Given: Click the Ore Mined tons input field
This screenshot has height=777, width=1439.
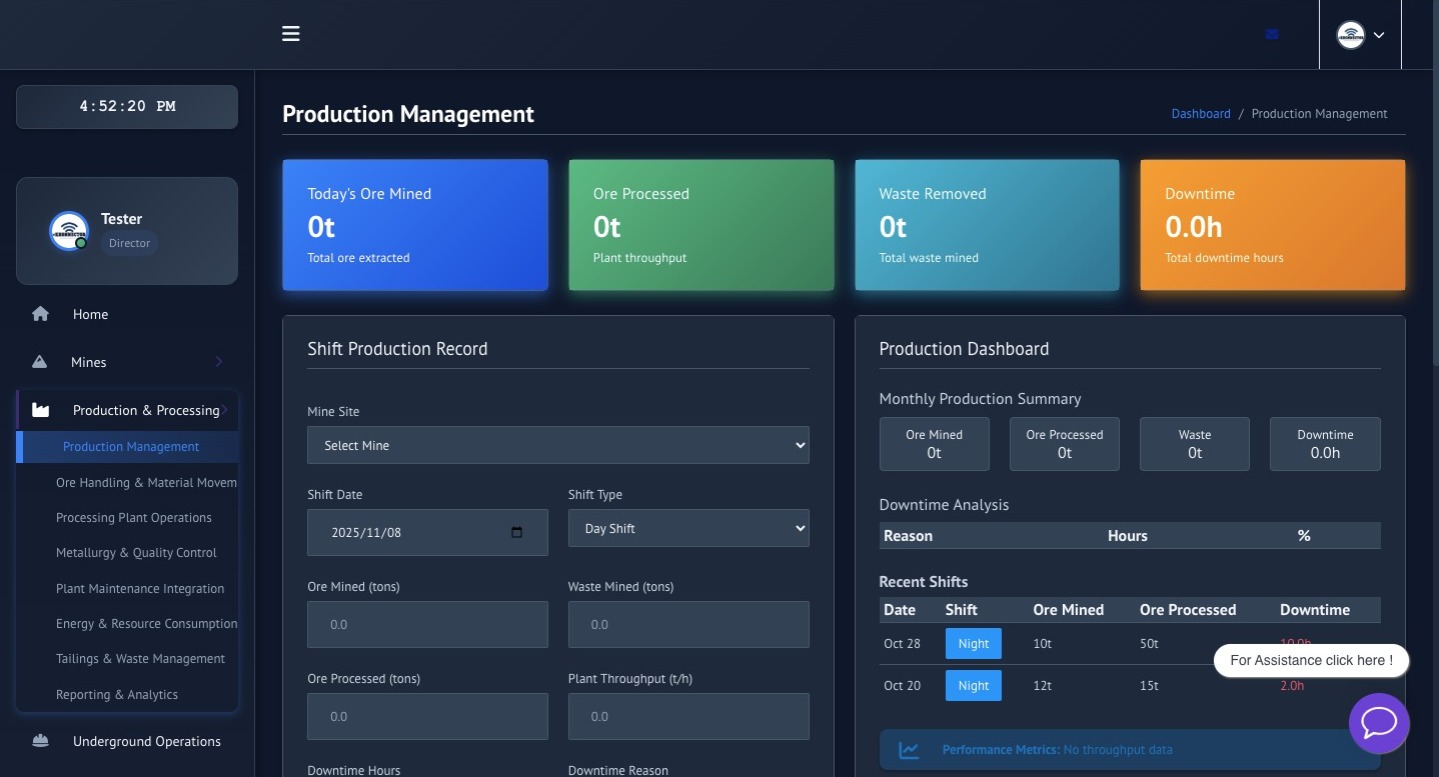Looking at the screenshot, I should pos(427,624).
